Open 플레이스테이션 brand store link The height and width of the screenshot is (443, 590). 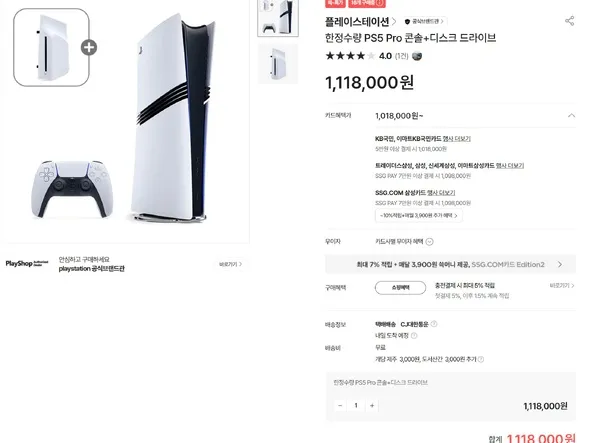click(360, 21)
